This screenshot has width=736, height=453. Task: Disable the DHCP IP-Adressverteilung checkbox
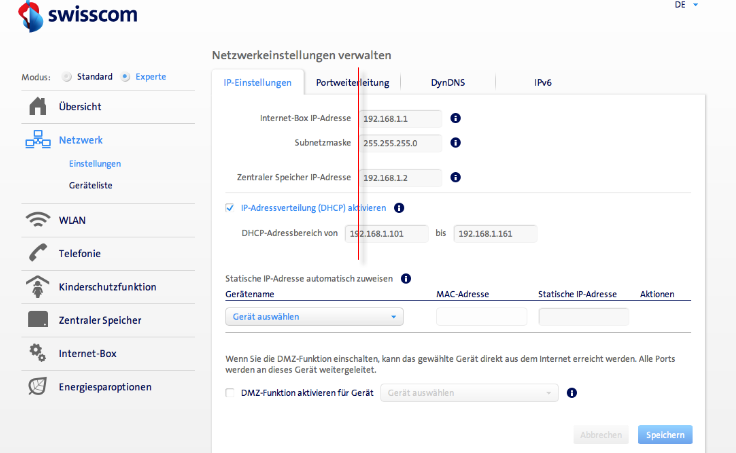(x=230, y=208)
